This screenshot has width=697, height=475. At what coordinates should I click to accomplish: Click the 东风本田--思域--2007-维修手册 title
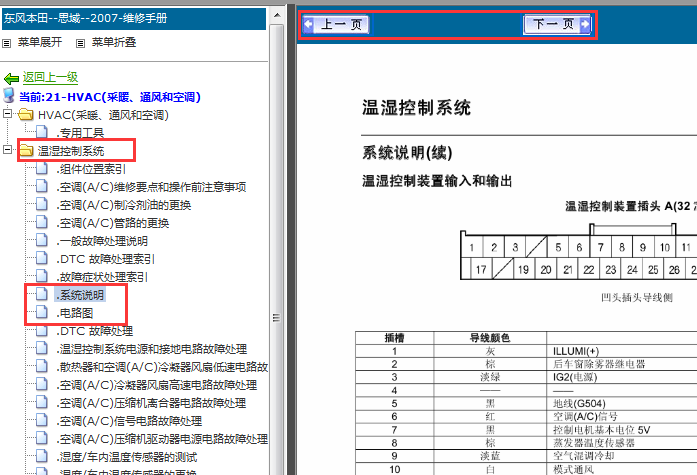(x=85, y=18)
